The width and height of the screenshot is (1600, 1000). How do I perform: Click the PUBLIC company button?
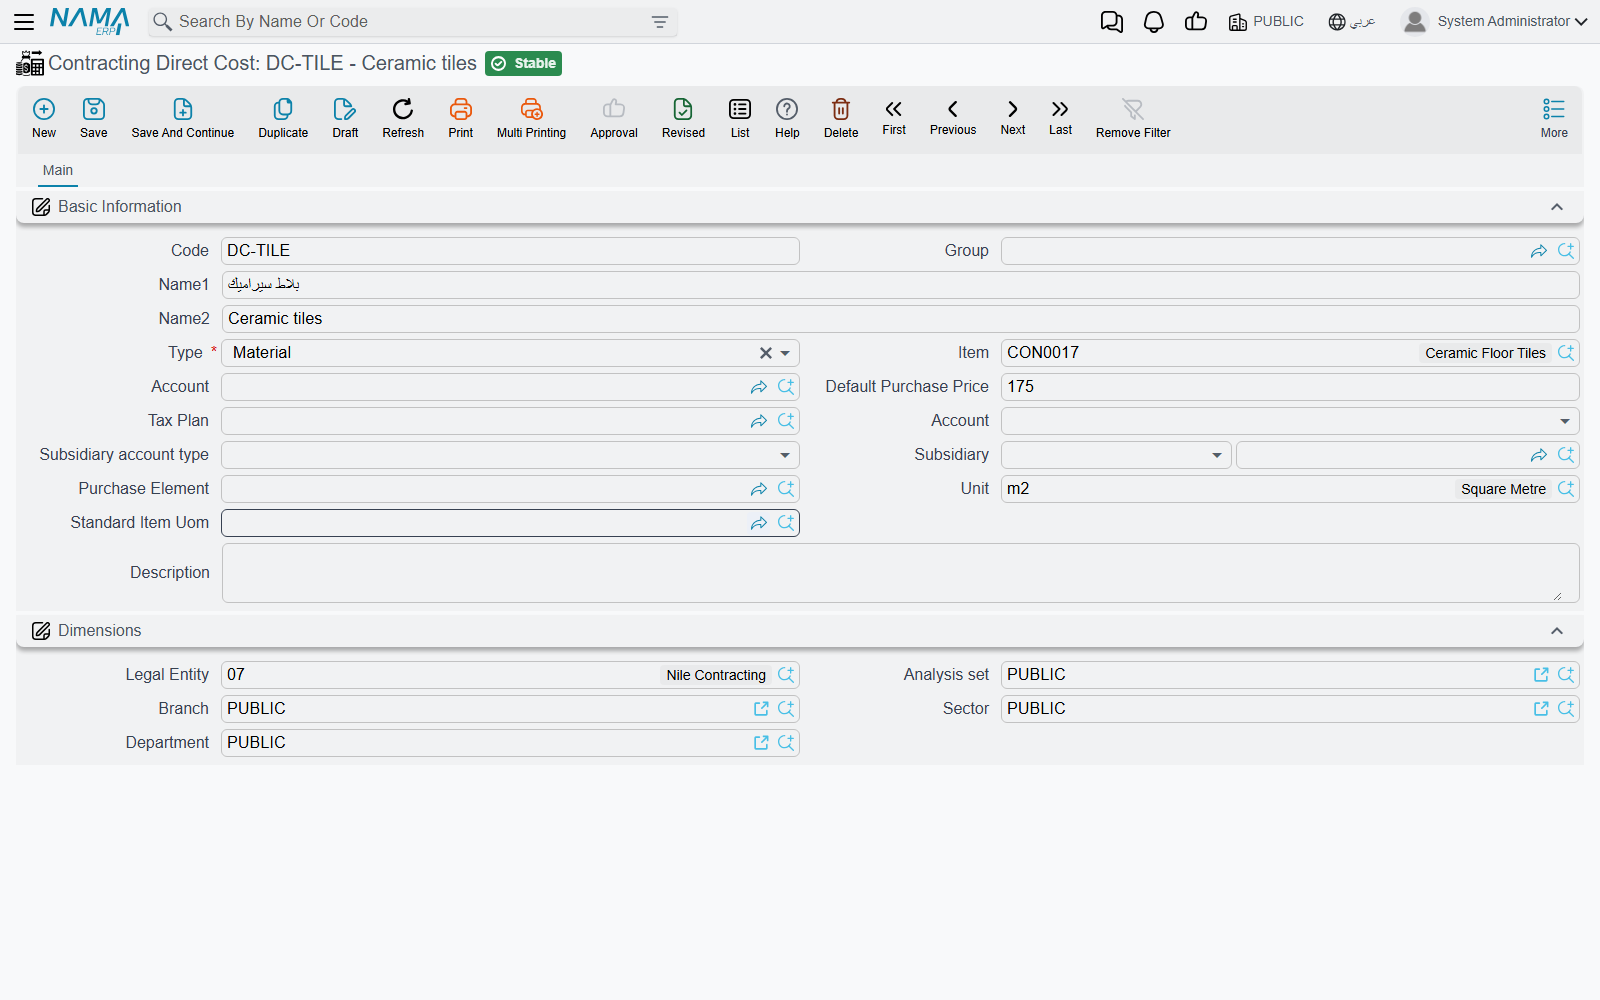point(1266,22)
